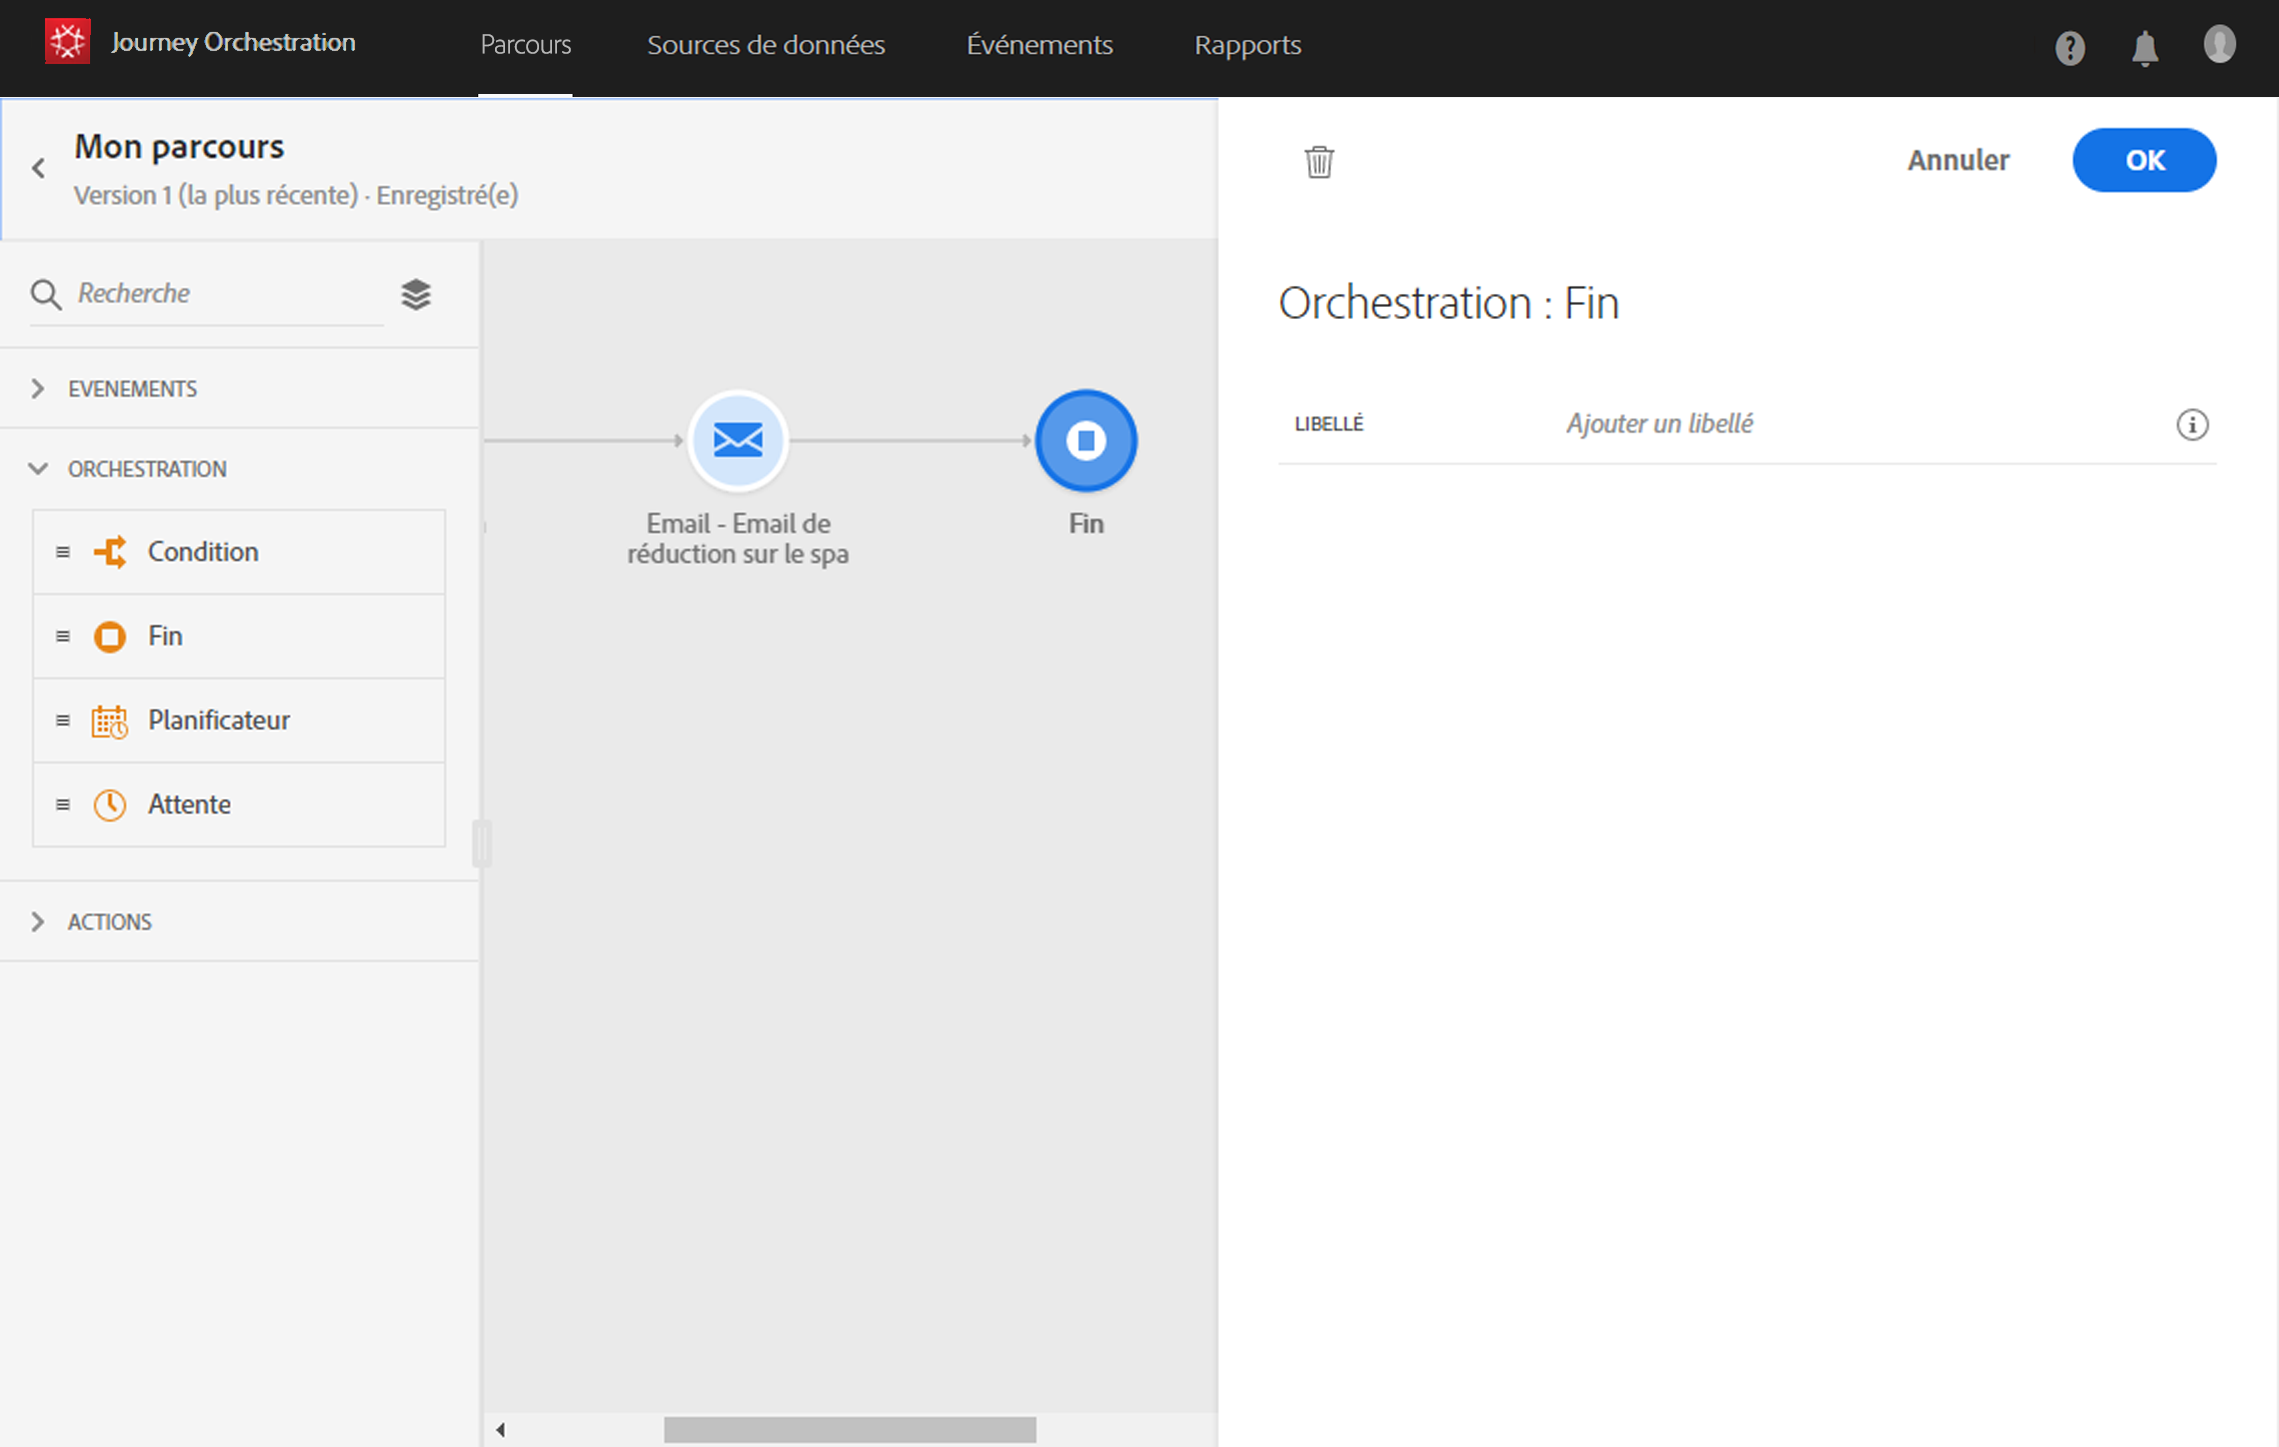Click the layers filter icon beside search
The image size is (2279, 1447).
tap(416, 294)
